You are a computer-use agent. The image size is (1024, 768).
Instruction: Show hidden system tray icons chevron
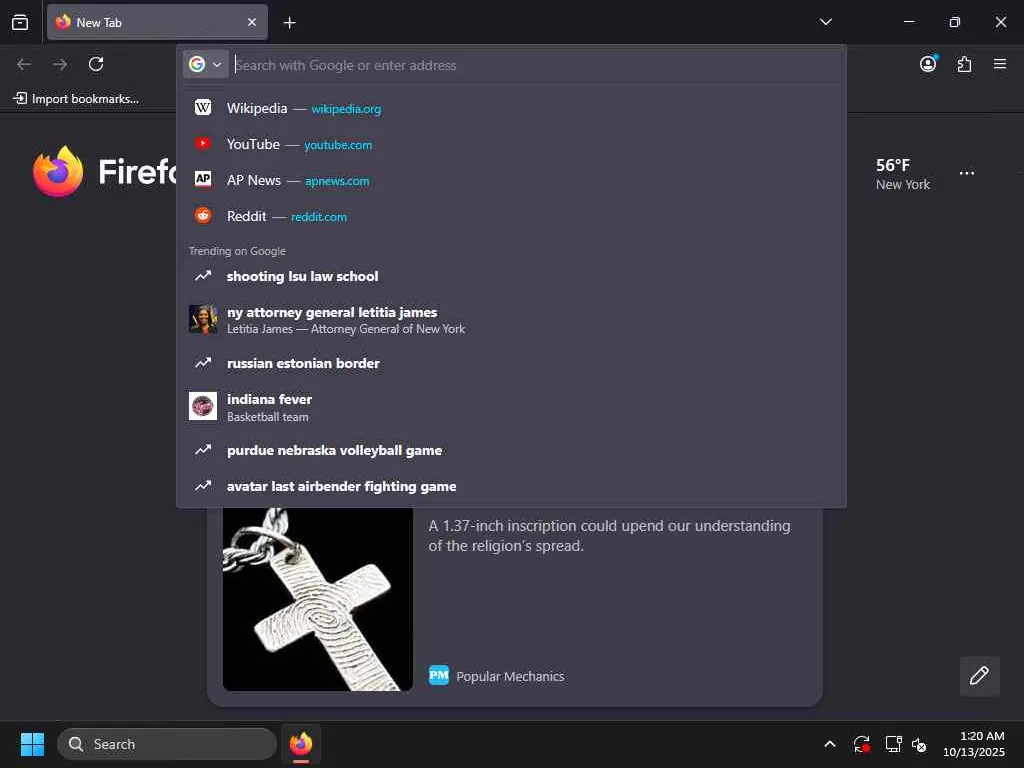(829, 744)
